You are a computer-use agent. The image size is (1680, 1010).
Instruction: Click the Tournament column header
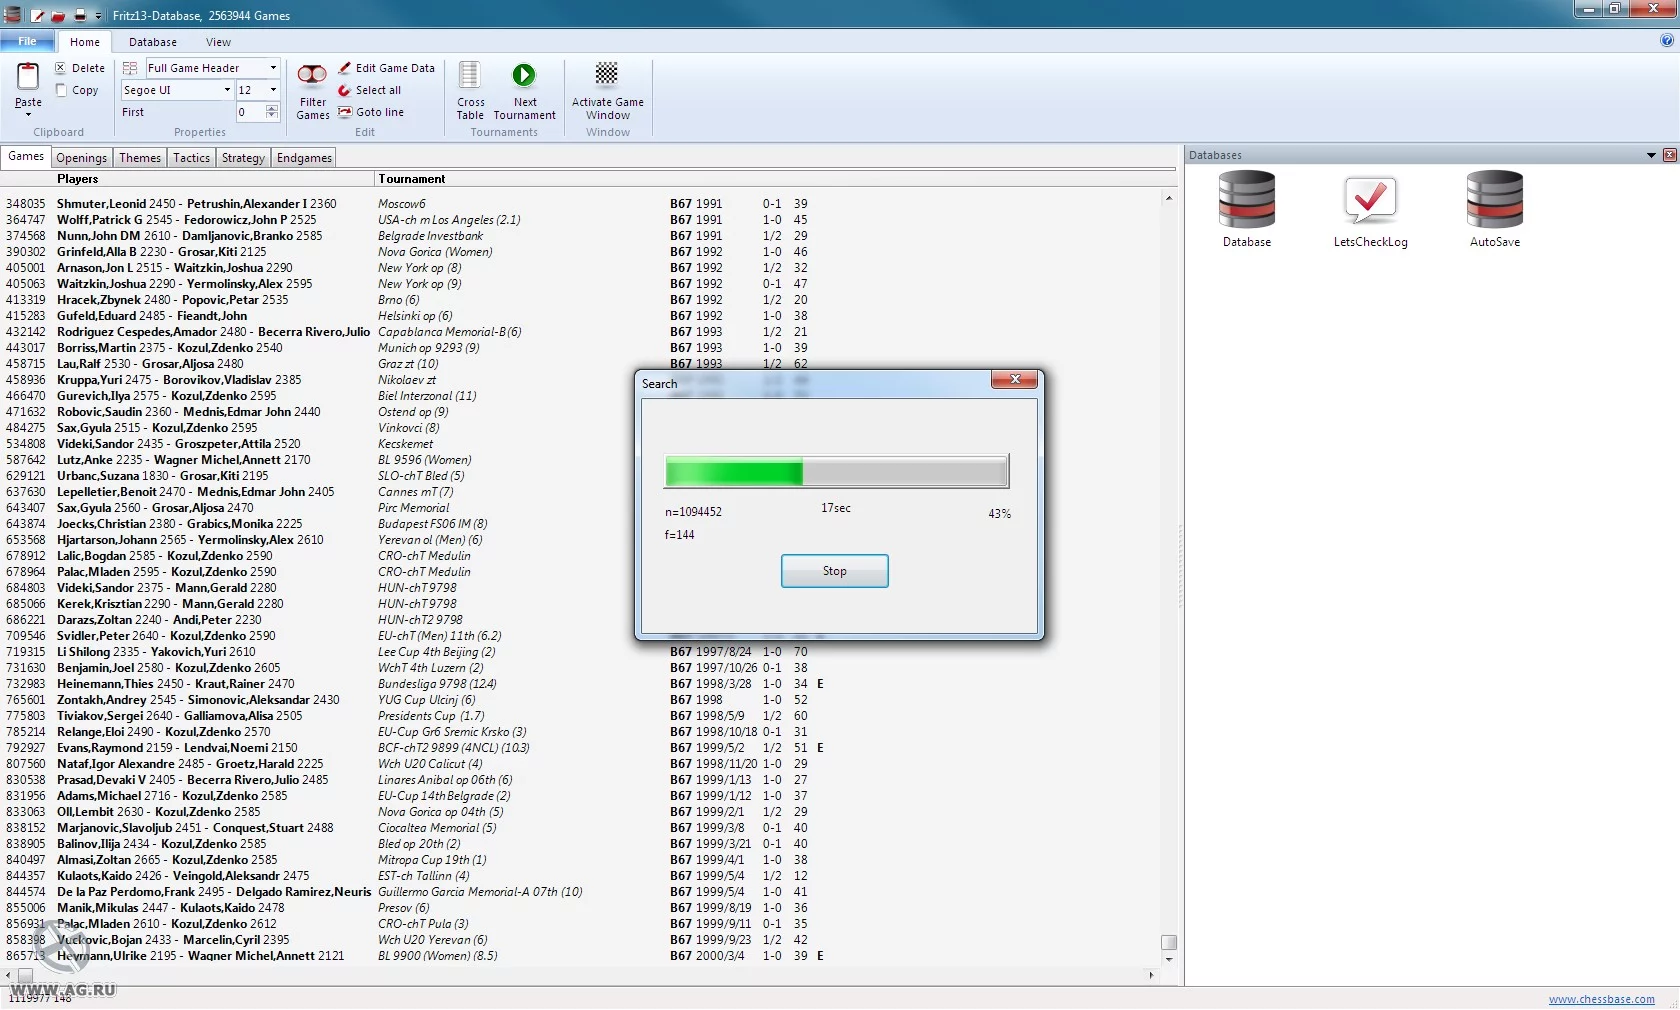pos(412,179)
